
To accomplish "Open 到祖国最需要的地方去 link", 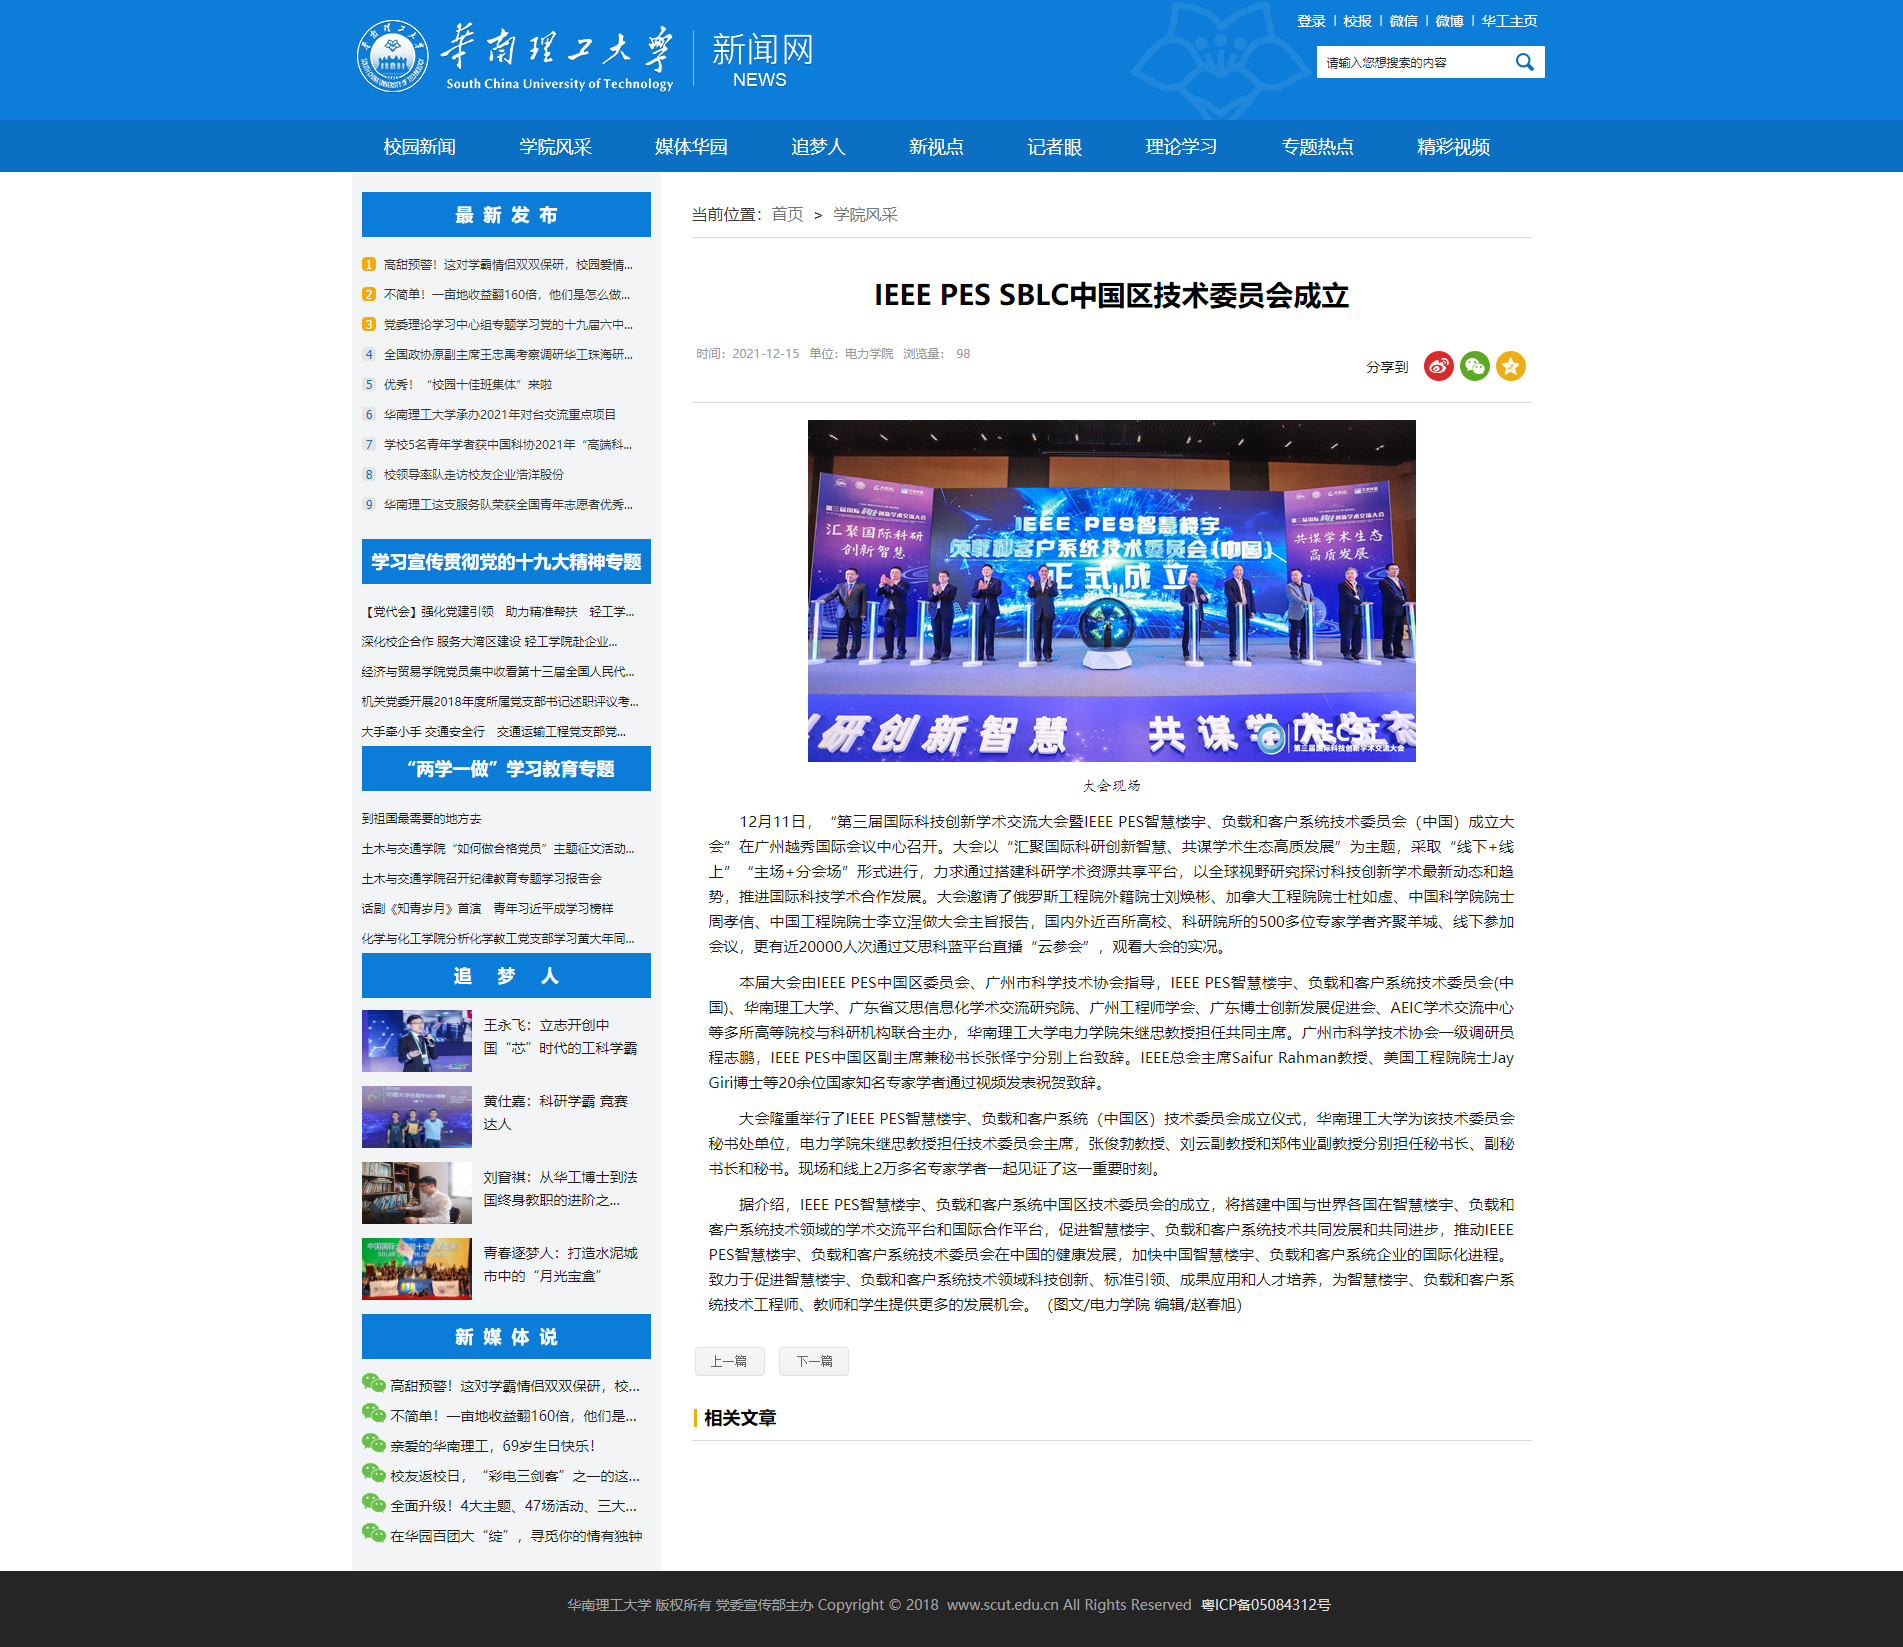I will (x=422, y=819).
